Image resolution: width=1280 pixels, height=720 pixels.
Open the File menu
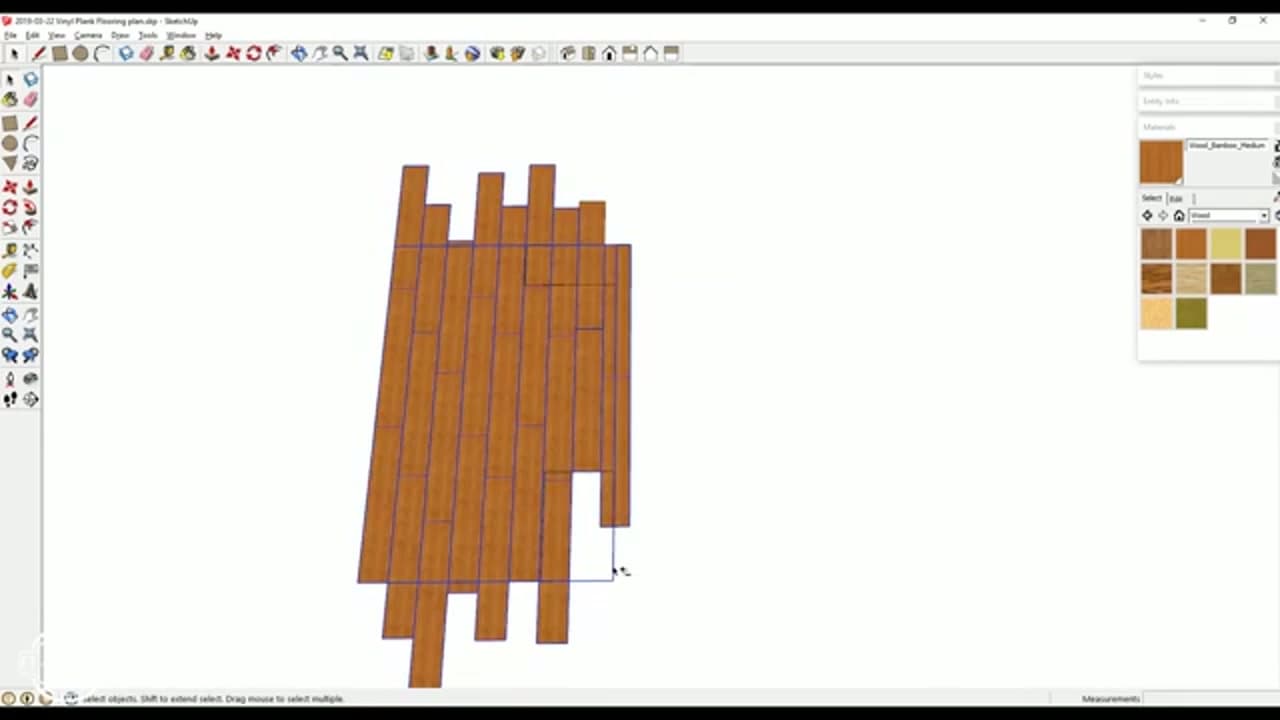10,35
